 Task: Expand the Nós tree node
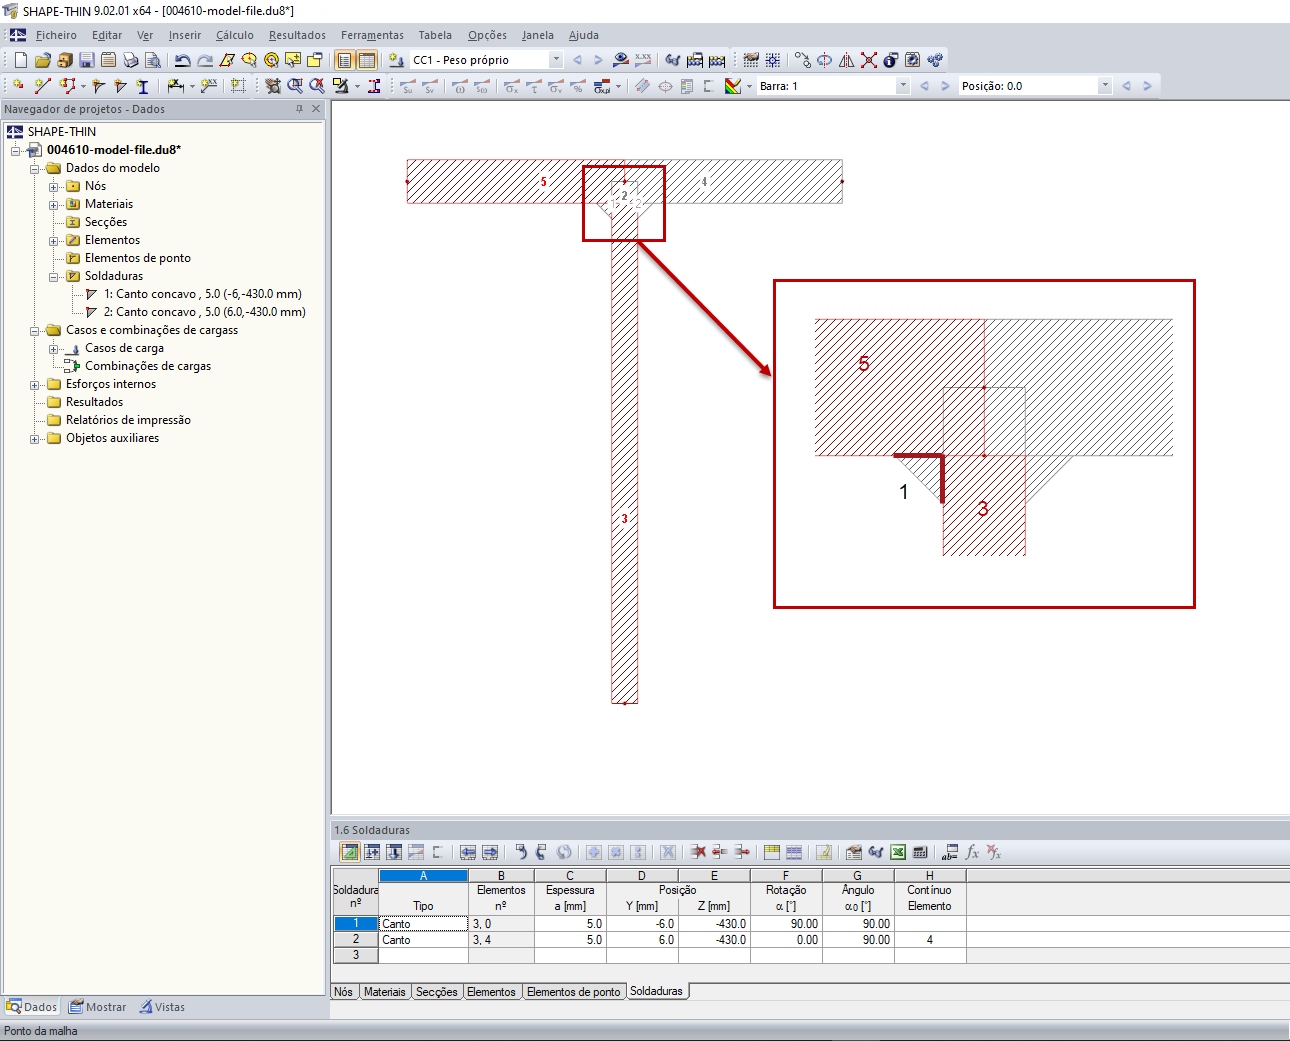click(x=54, y=186)
